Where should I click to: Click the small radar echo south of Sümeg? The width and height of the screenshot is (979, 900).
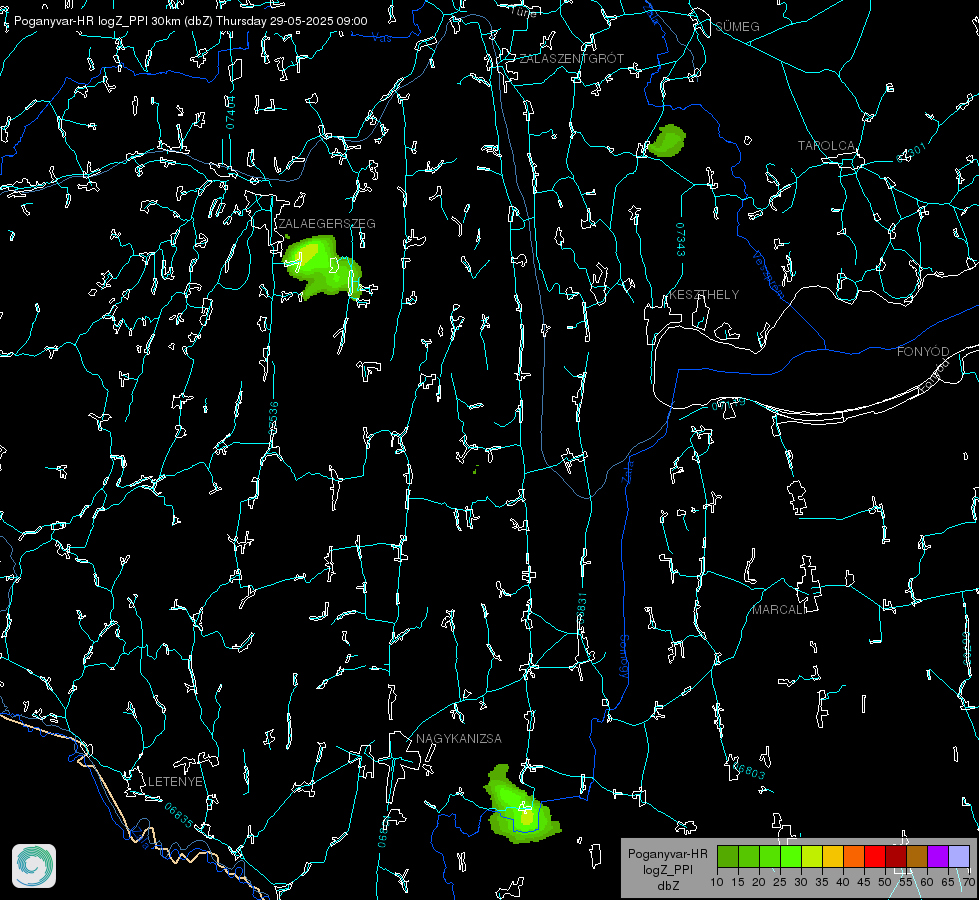click(x=667, y=140)
